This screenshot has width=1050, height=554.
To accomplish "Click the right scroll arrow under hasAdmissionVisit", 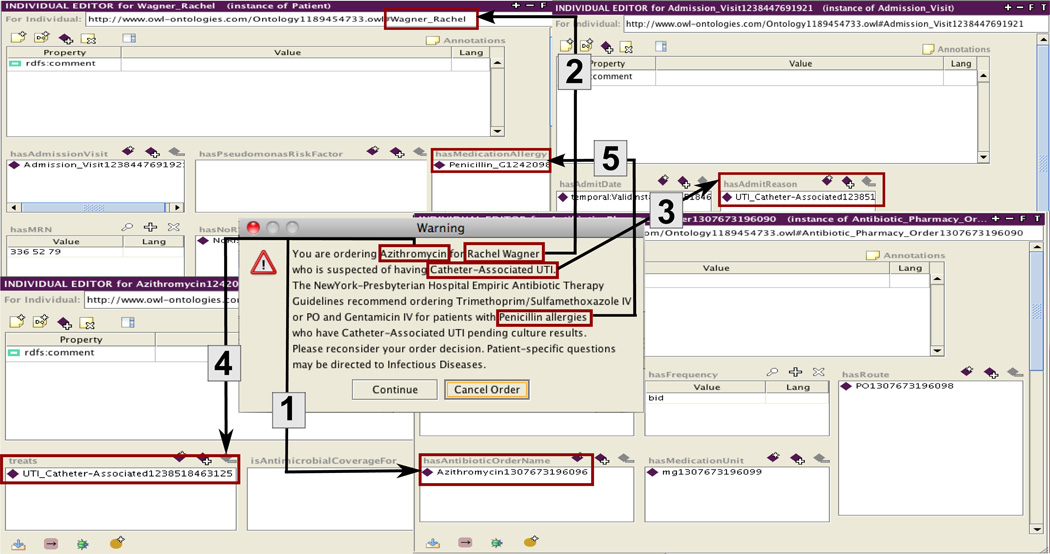I will pos(178,208).
